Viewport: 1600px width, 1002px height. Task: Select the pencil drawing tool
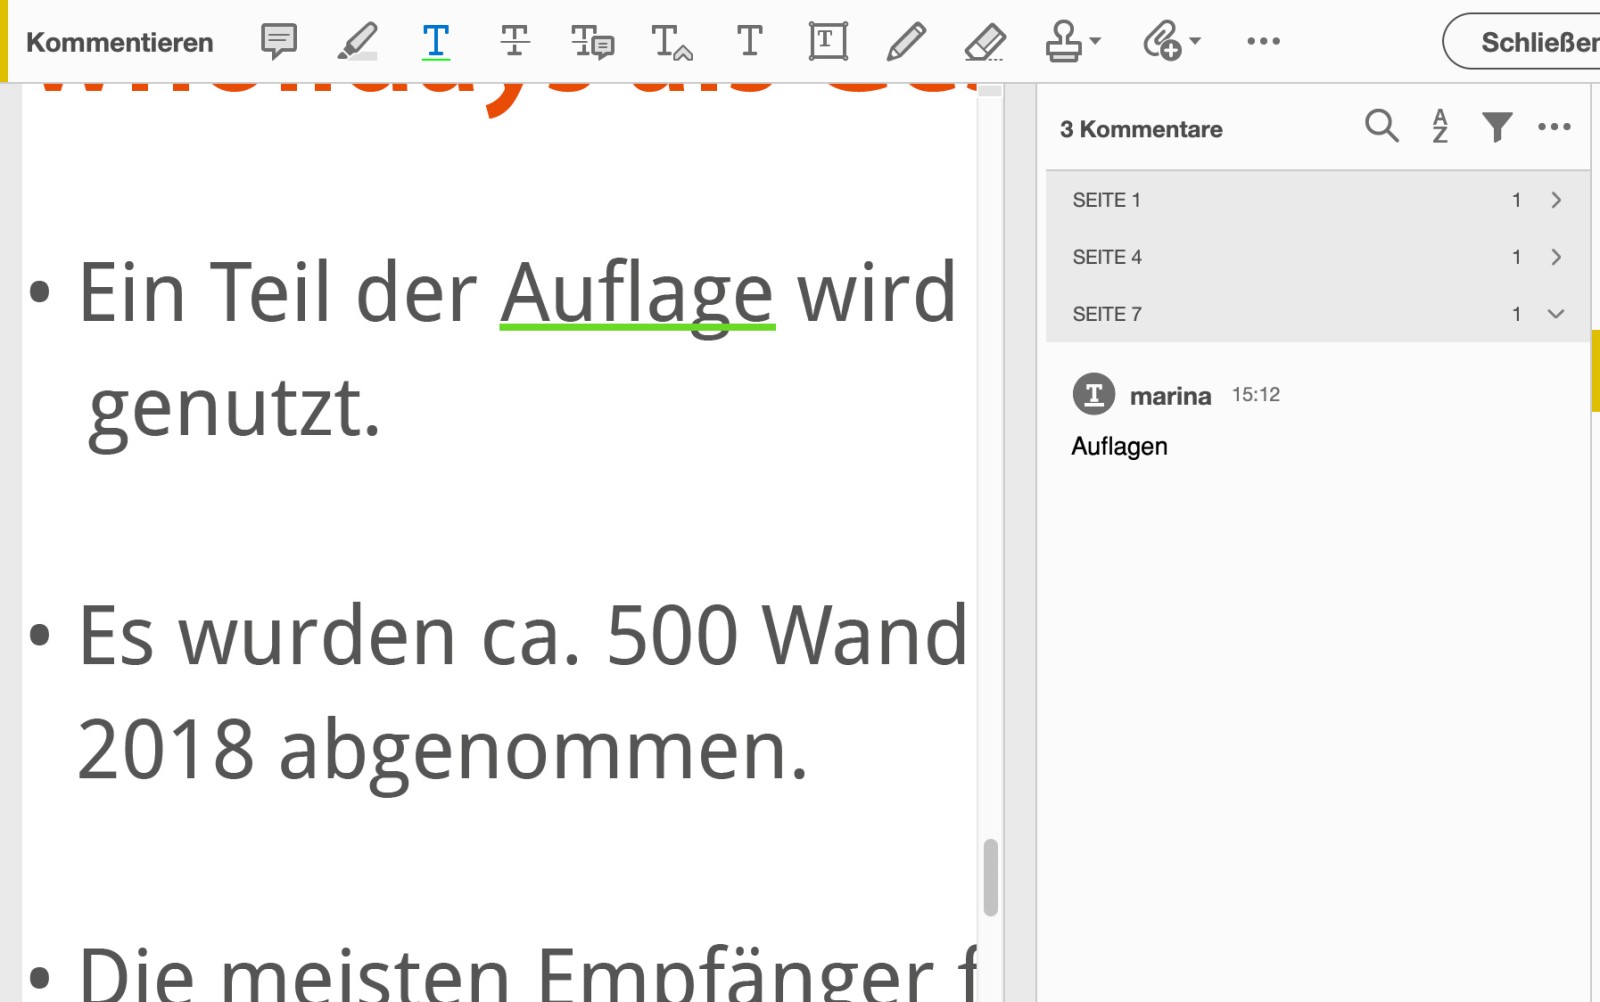click(905, 41)
